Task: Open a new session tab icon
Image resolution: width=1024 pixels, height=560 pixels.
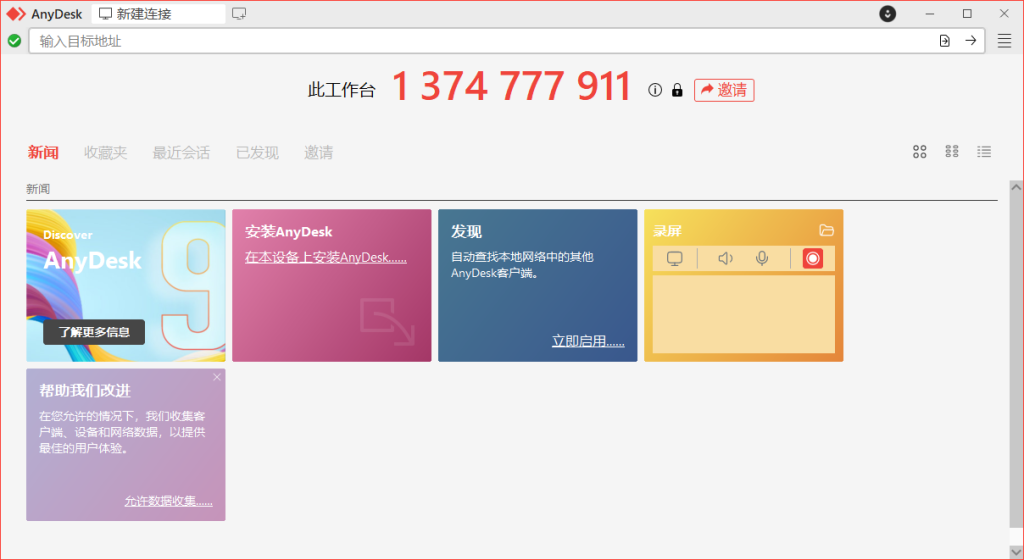Action: (x=239, y=14)
